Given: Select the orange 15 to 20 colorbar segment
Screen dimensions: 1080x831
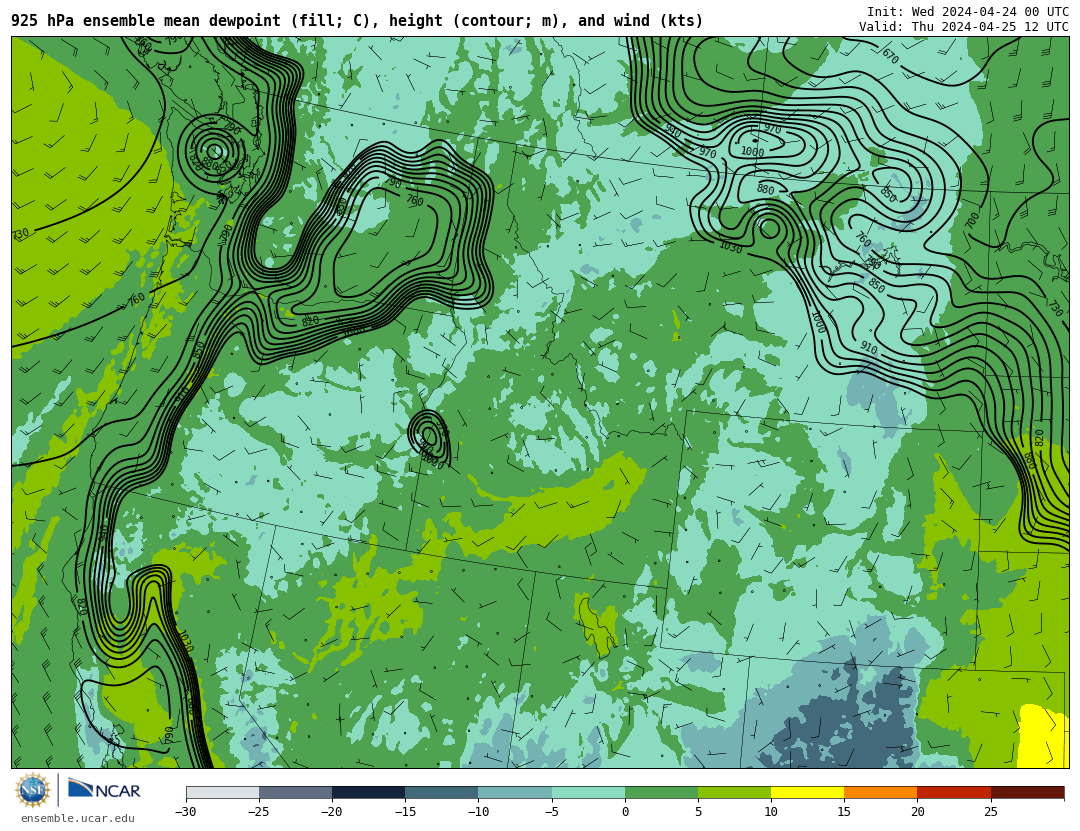Looking at the screenshot, I should click(881, 792).
